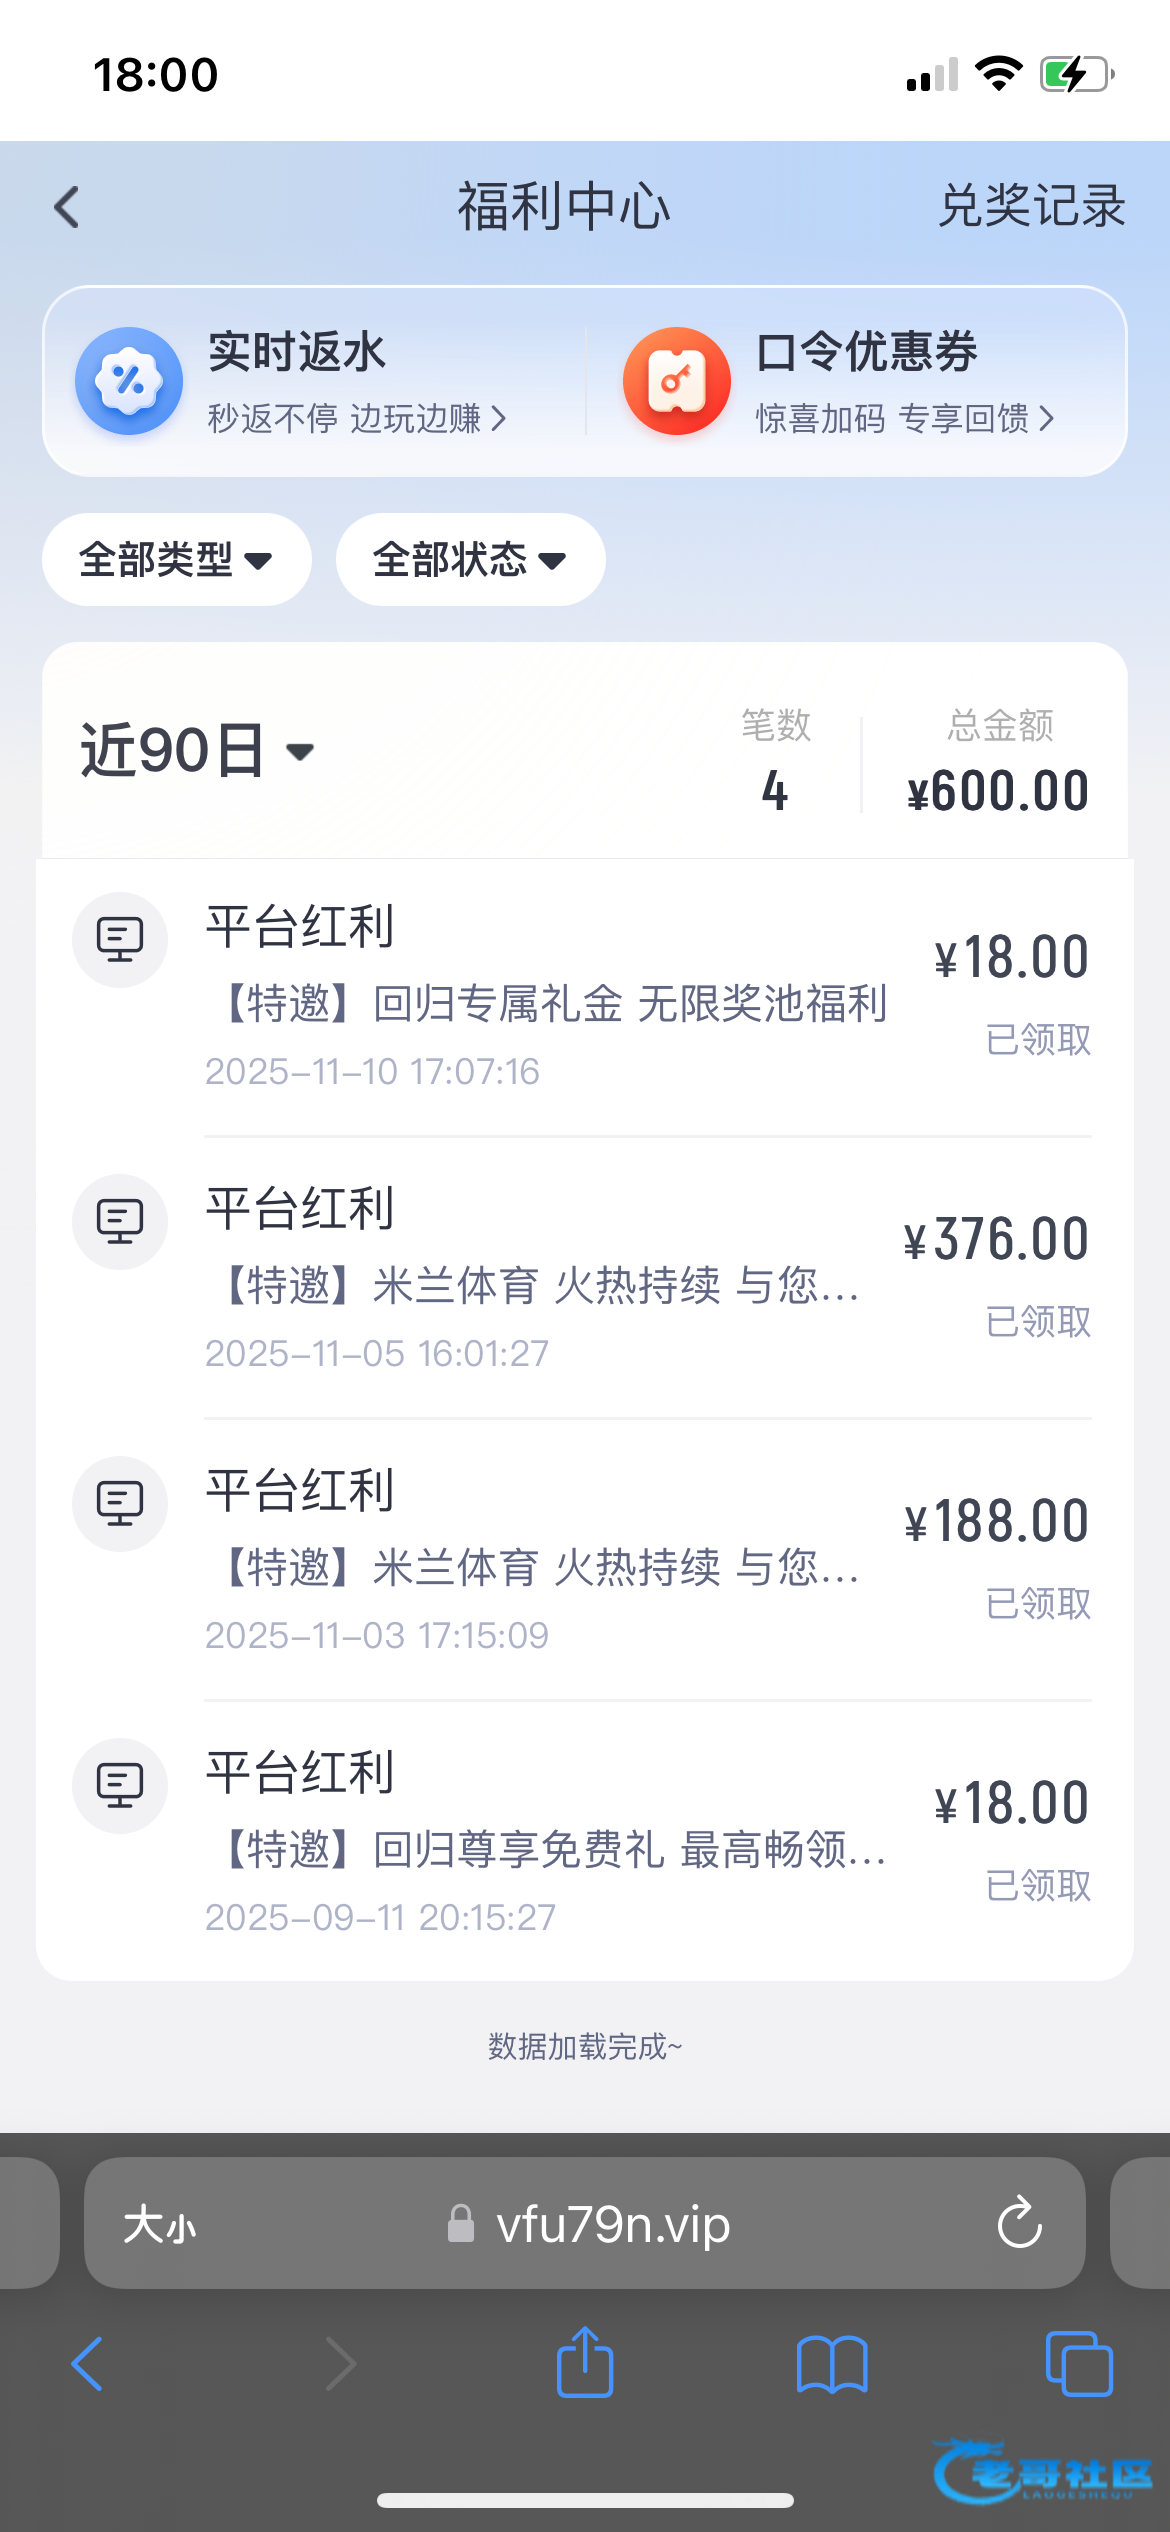Expand the 全部类型 filter dropdown
Image resolution: width=1170 pixels, height=2532 pixels.
click(176, 560)
